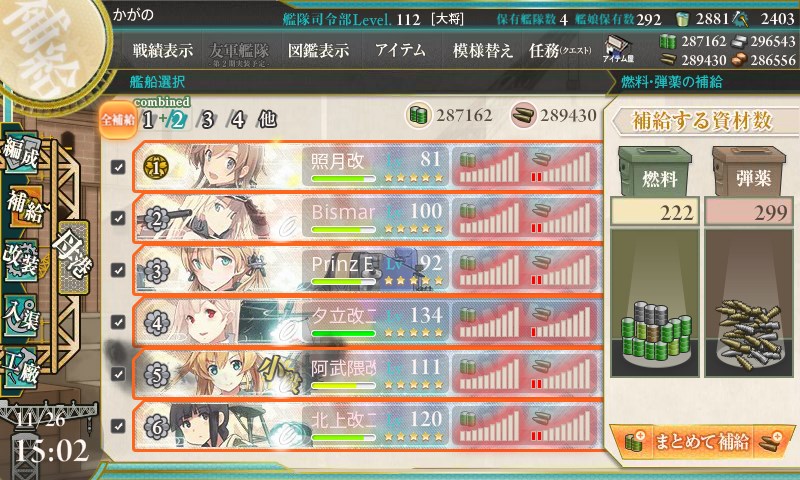Uncheck the checkbox for 照月改
The height and width of the screenshot is (480, 800).
pyautogui.click(x=118, y=167)
